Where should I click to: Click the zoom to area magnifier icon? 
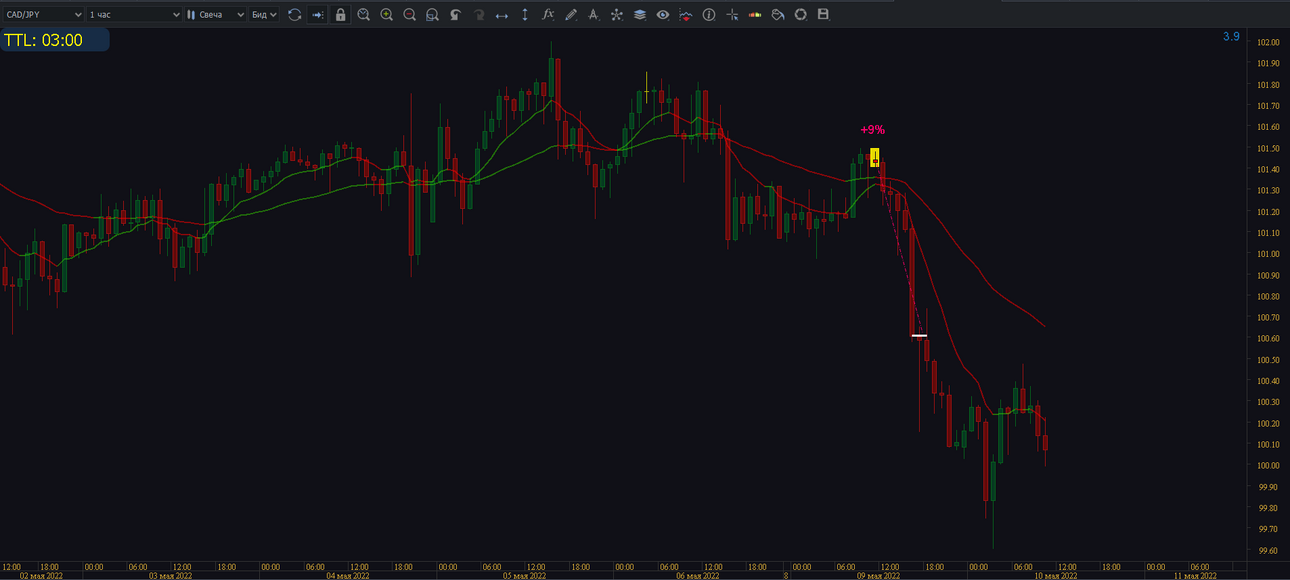[432, 15]
